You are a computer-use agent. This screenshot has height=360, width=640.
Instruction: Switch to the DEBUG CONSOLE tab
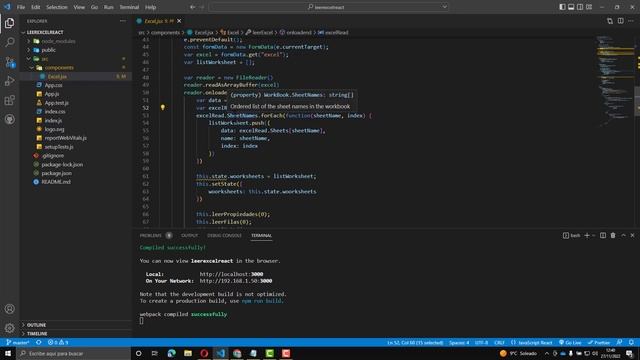(x=224, y=236)
